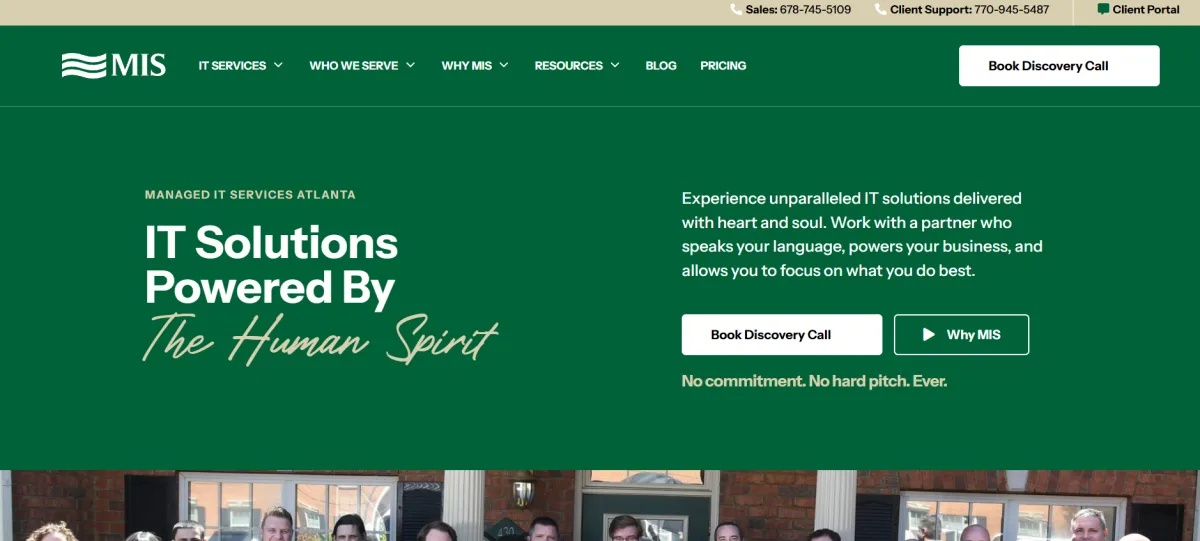Click the play triangle in Why MIS button

tap(929, 335)
